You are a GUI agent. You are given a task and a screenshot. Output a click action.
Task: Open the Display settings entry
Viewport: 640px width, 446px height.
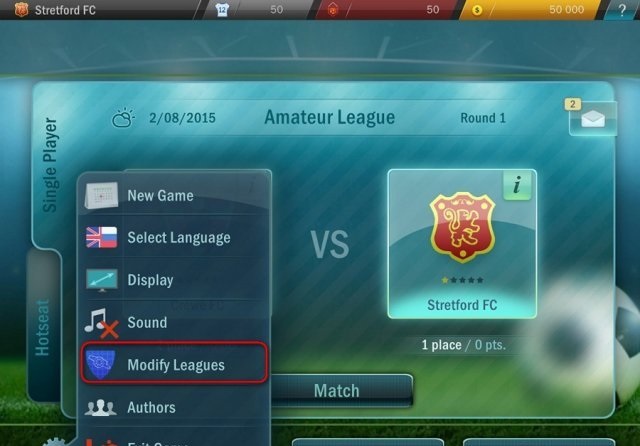(175, 280)
